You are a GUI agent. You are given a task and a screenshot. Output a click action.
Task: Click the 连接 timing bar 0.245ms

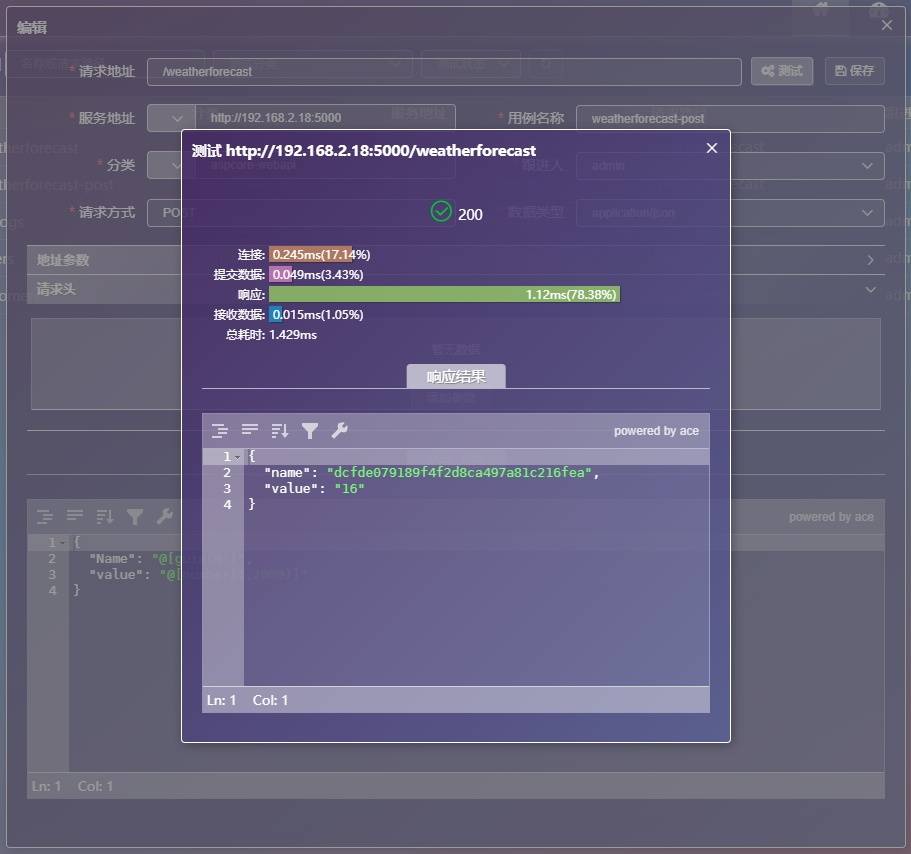[311, 254]
